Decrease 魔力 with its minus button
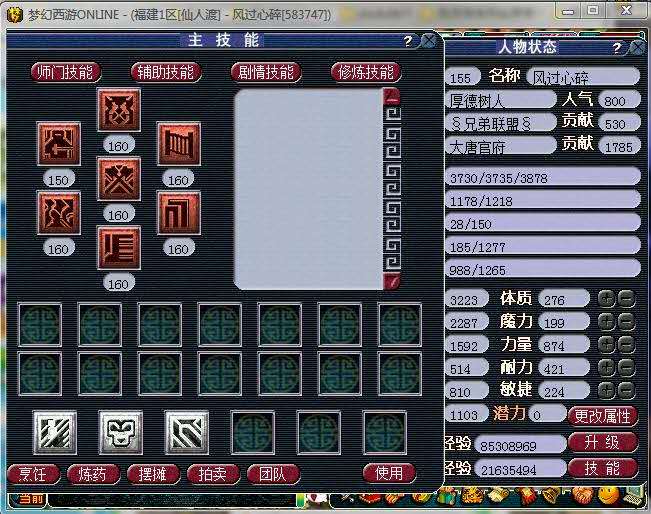Image resolution: width=651 pixels, height=514 pixels. pyautogui.click(x=626, y=322)
